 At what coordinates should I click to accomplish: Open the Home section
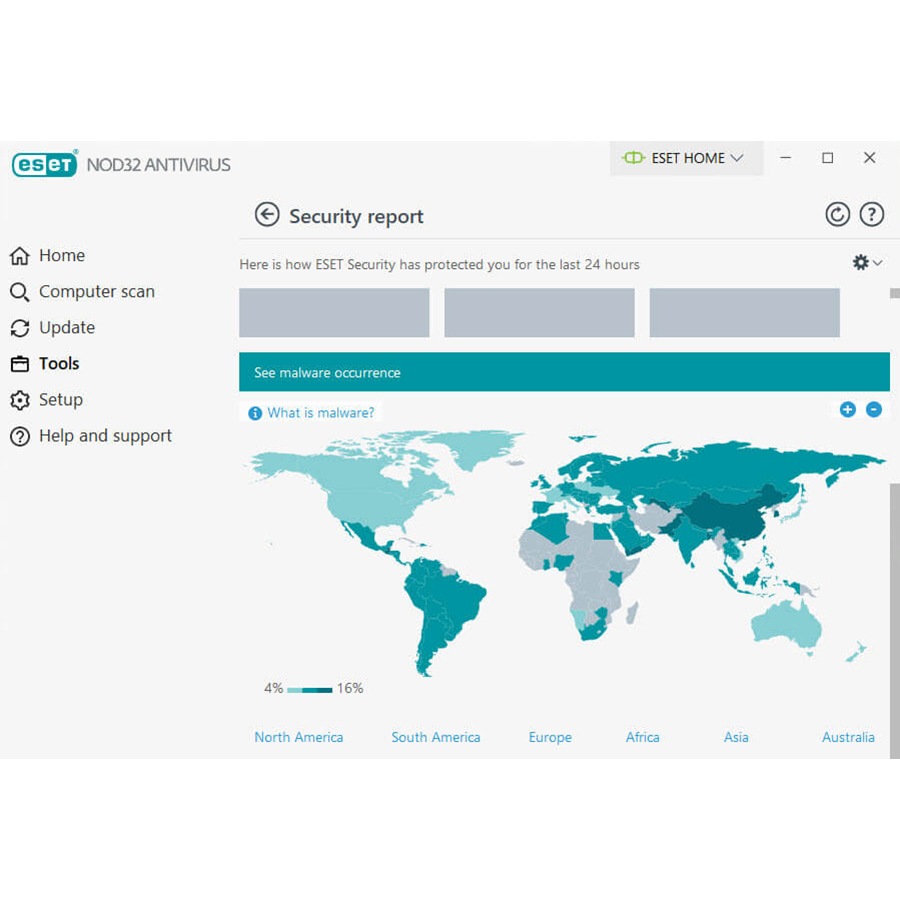[x=62, y=255]
